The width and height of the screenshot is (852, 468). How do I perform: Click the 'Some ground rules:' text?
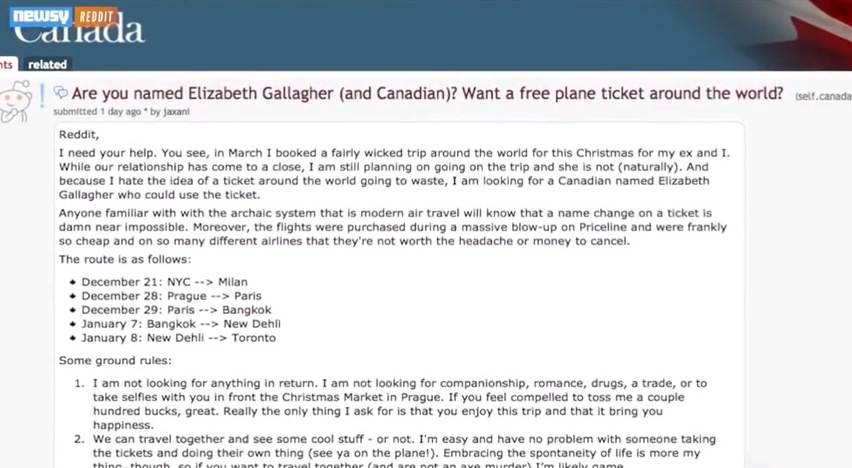[x=115, y=360]
